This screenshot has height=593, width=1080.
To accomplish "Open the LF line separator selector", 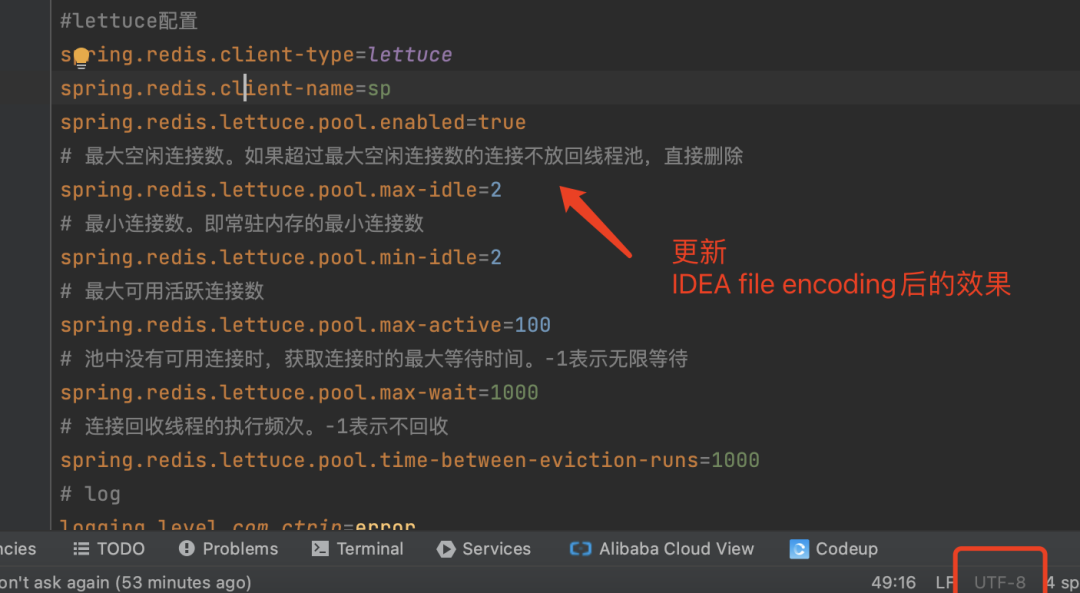I will (x=944, y=583).
